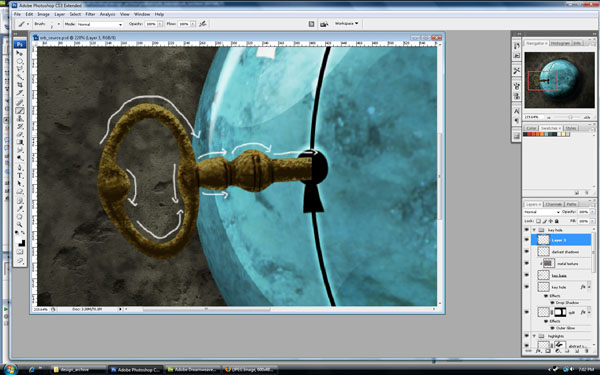Hide the key base layer
Screen dimensions: 600x375
(x=527, y=275)
